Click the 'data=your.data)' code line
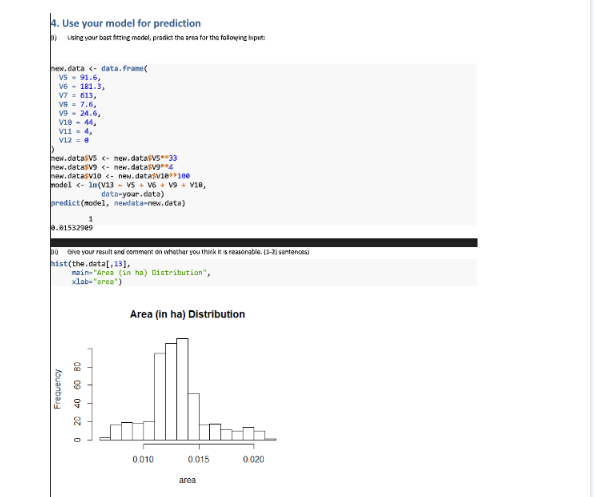The width and height of the screenshot is (594, 497). point(133,194)
